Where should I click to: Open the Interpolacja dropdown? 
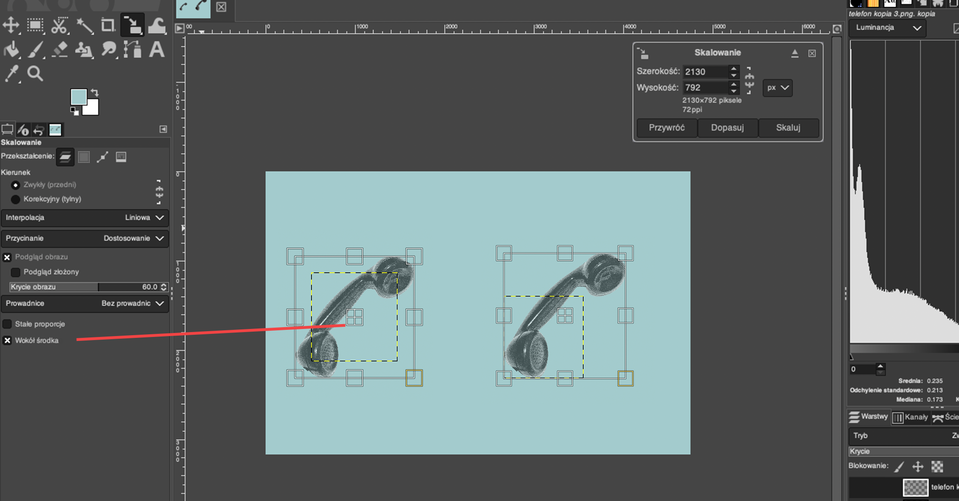[x=84, y=217]
